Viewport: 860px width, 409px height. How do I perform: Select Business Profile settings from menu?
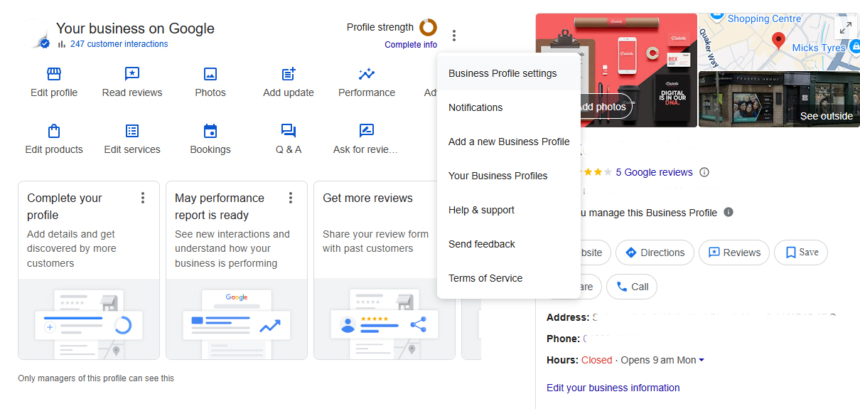(x=502, y=73)
